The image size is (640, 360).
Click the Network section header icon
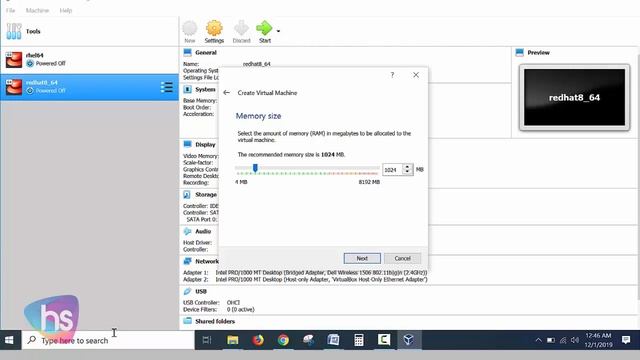(x=187, y=261)
